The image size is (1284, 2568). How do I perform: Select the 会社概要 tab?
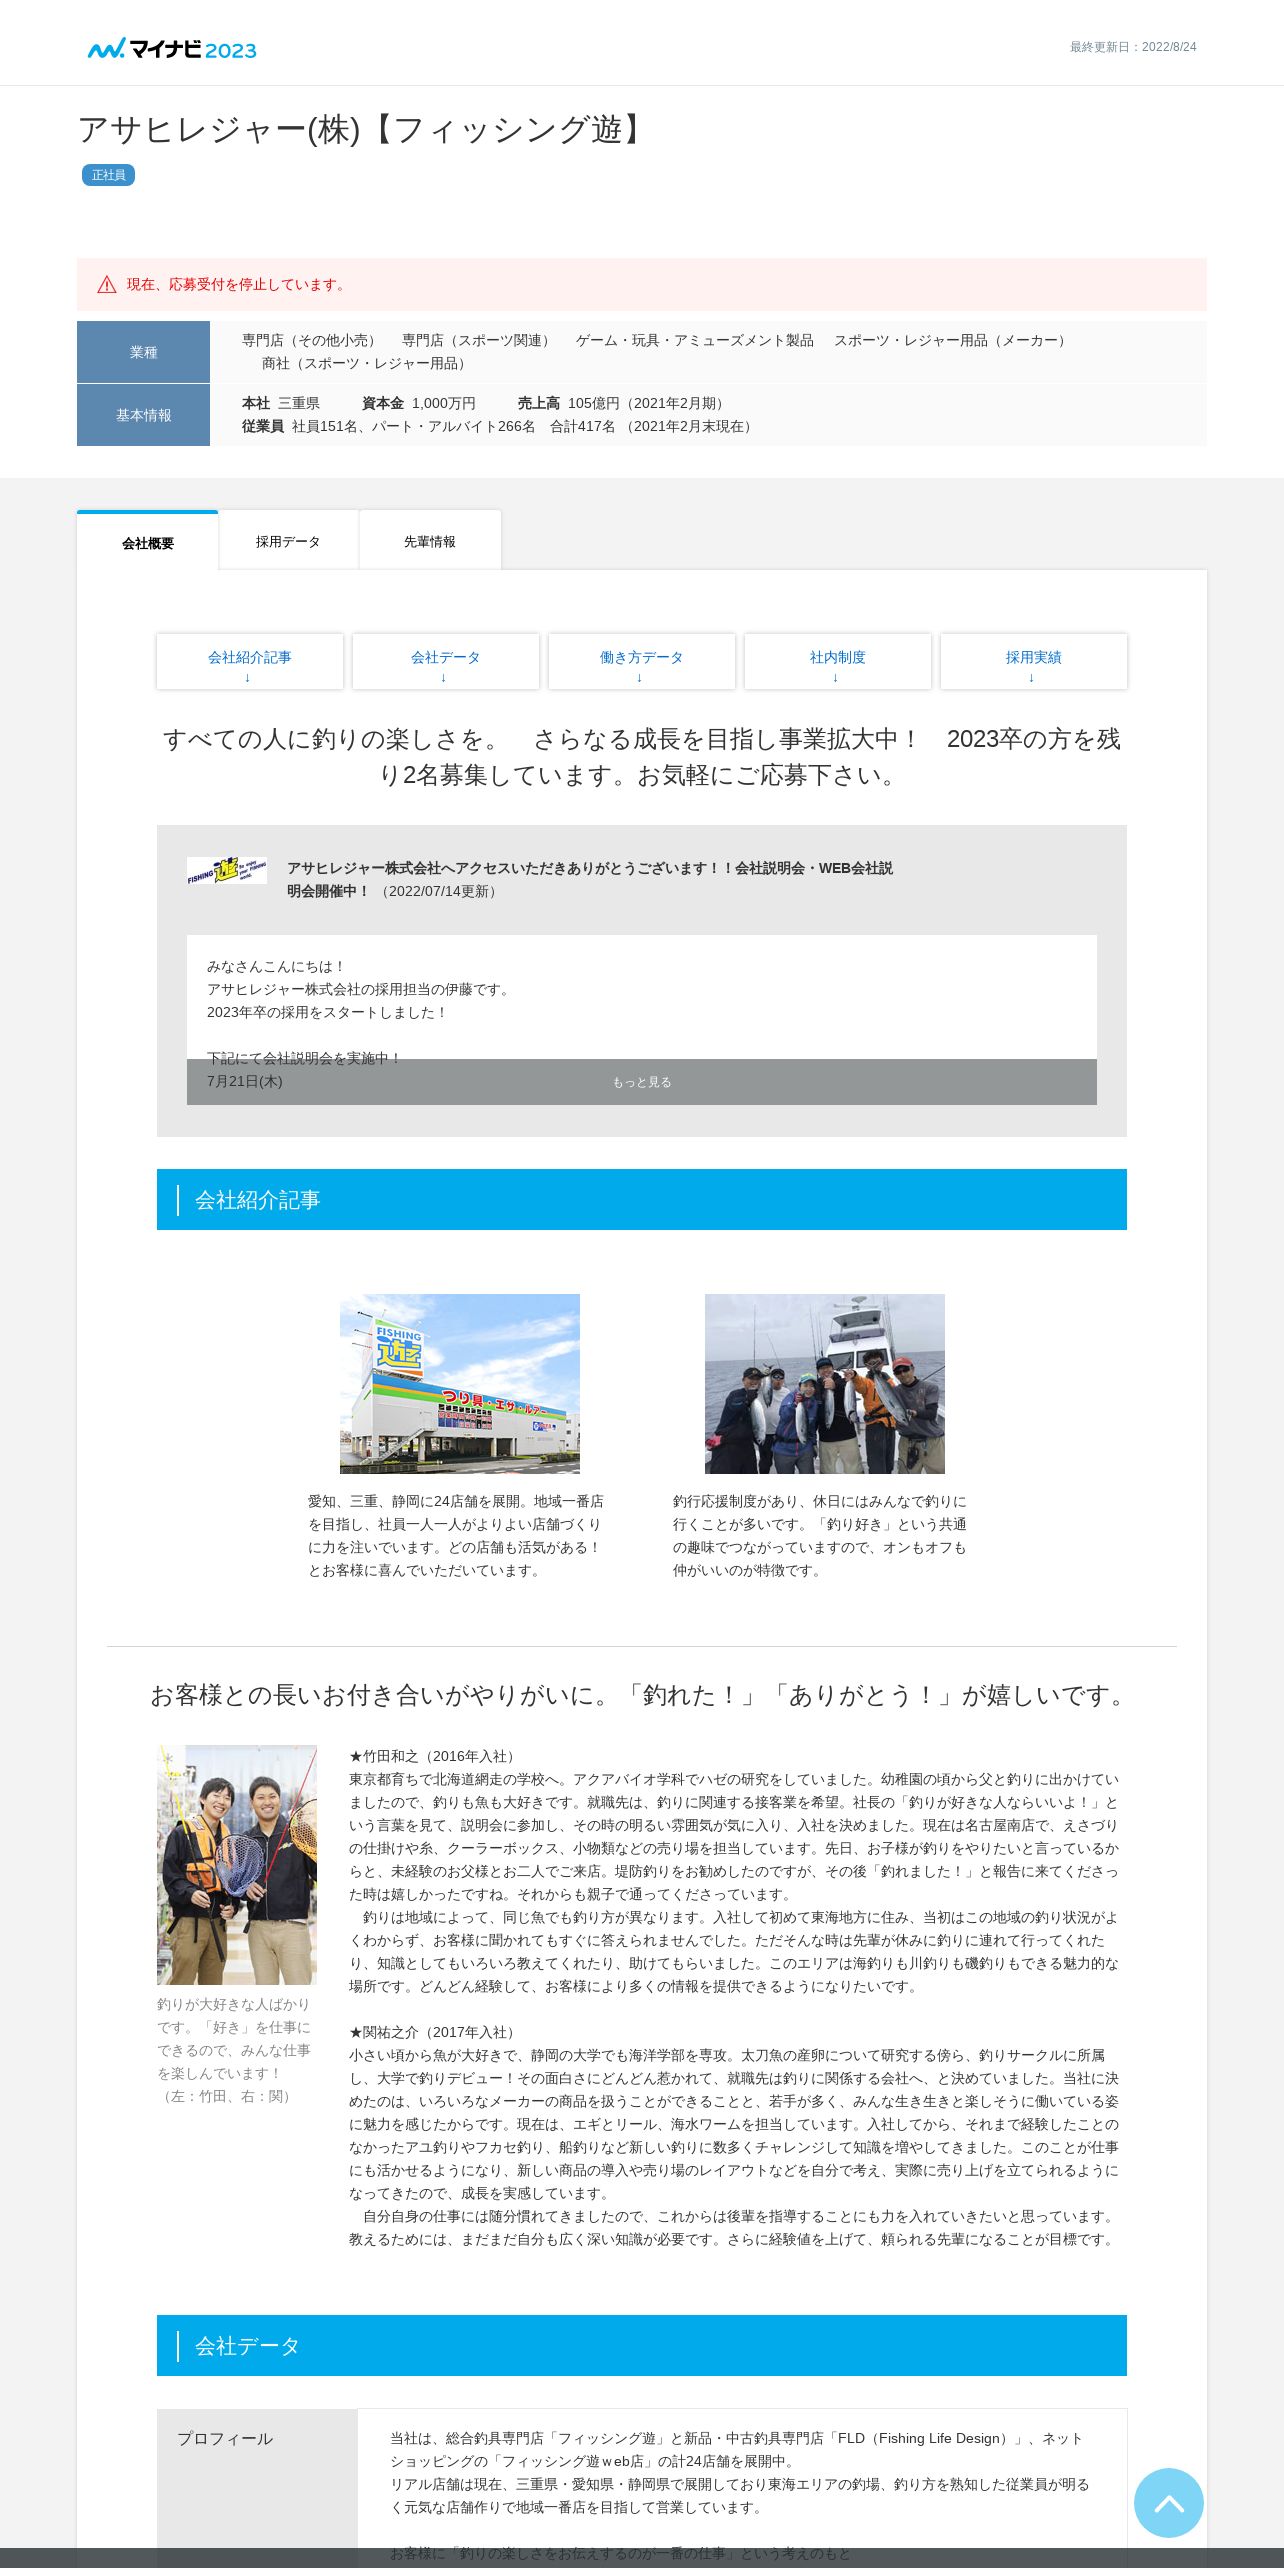coord(148,543)
